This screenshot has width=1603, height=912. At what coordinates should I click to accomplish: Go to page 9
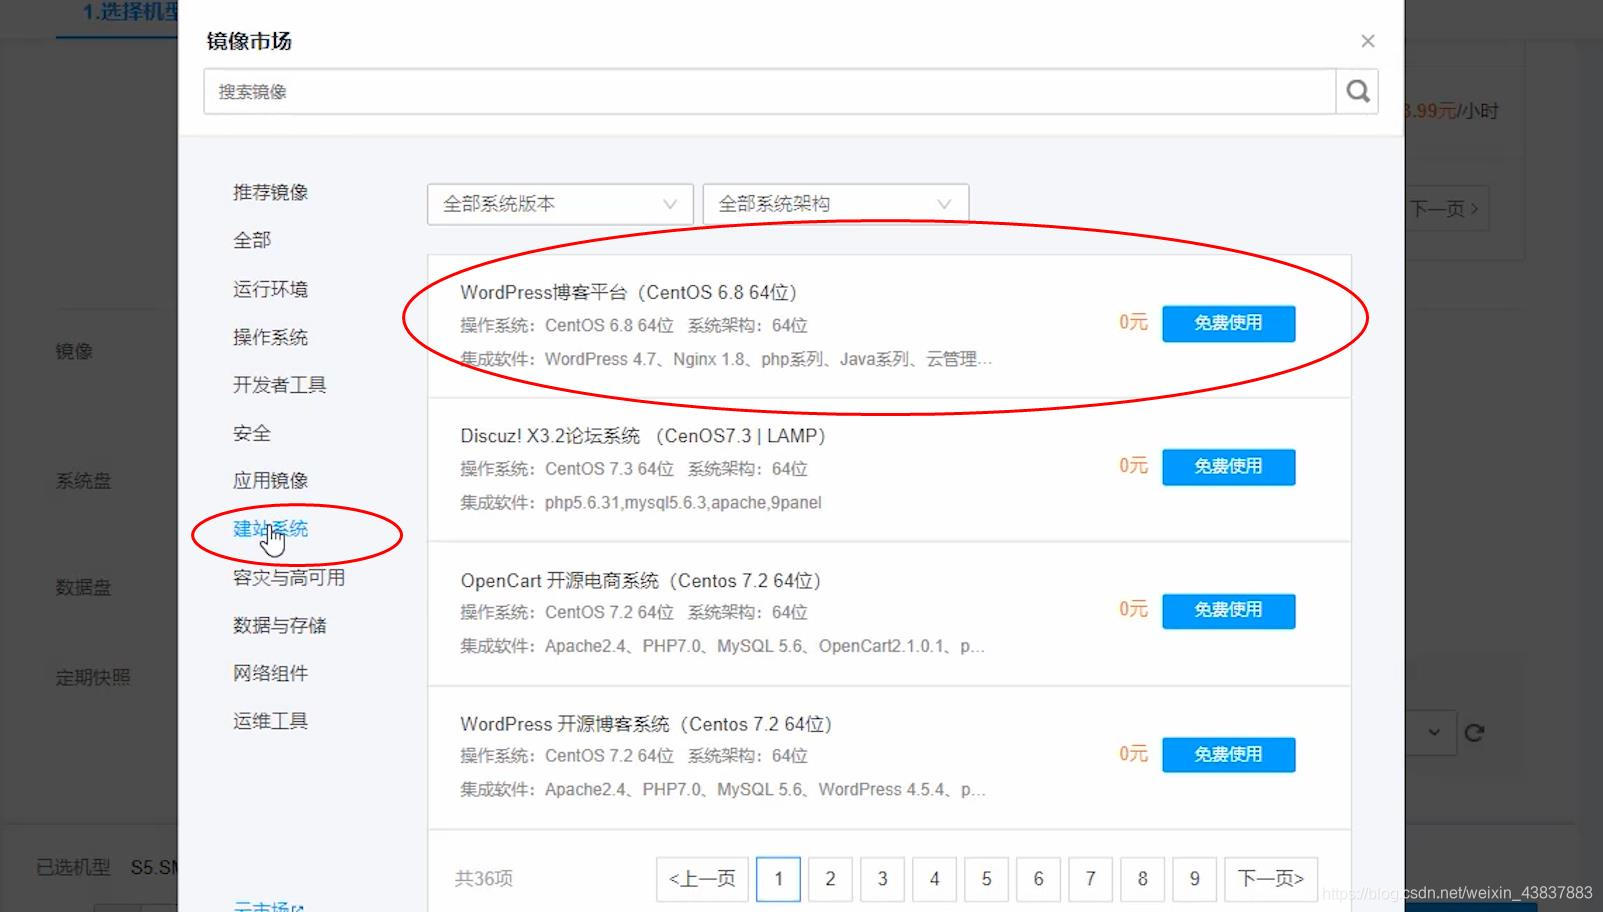[x=1194, y=879]
